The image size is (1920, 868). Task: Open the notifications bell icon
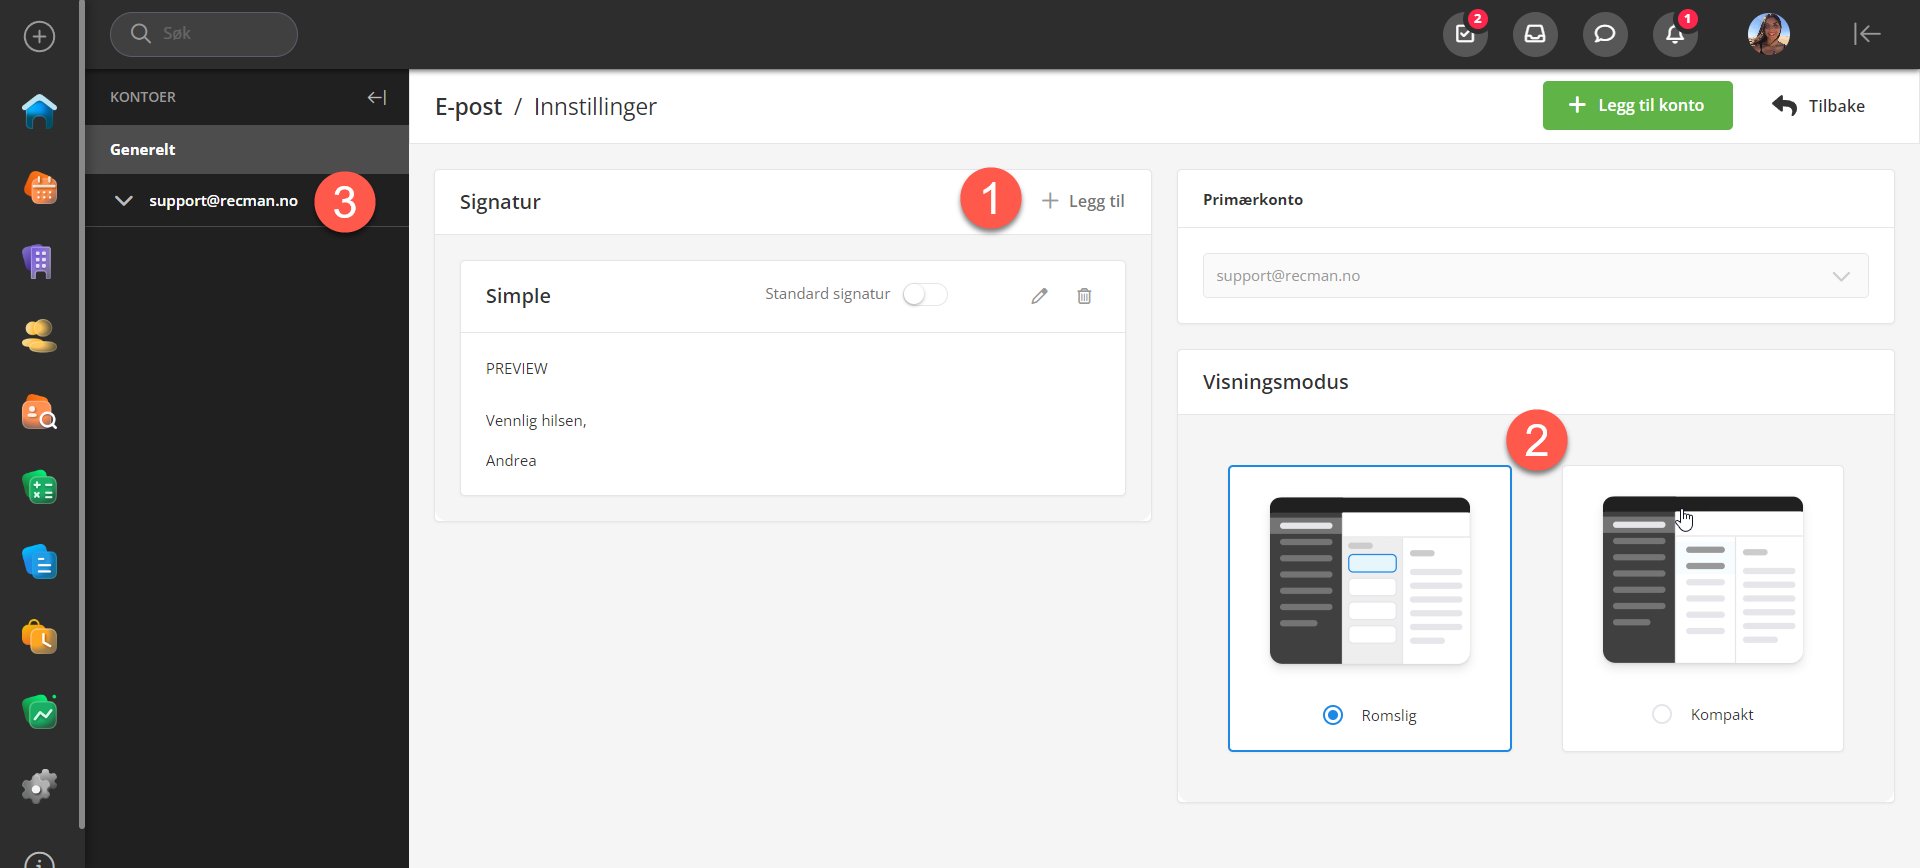1674,35
